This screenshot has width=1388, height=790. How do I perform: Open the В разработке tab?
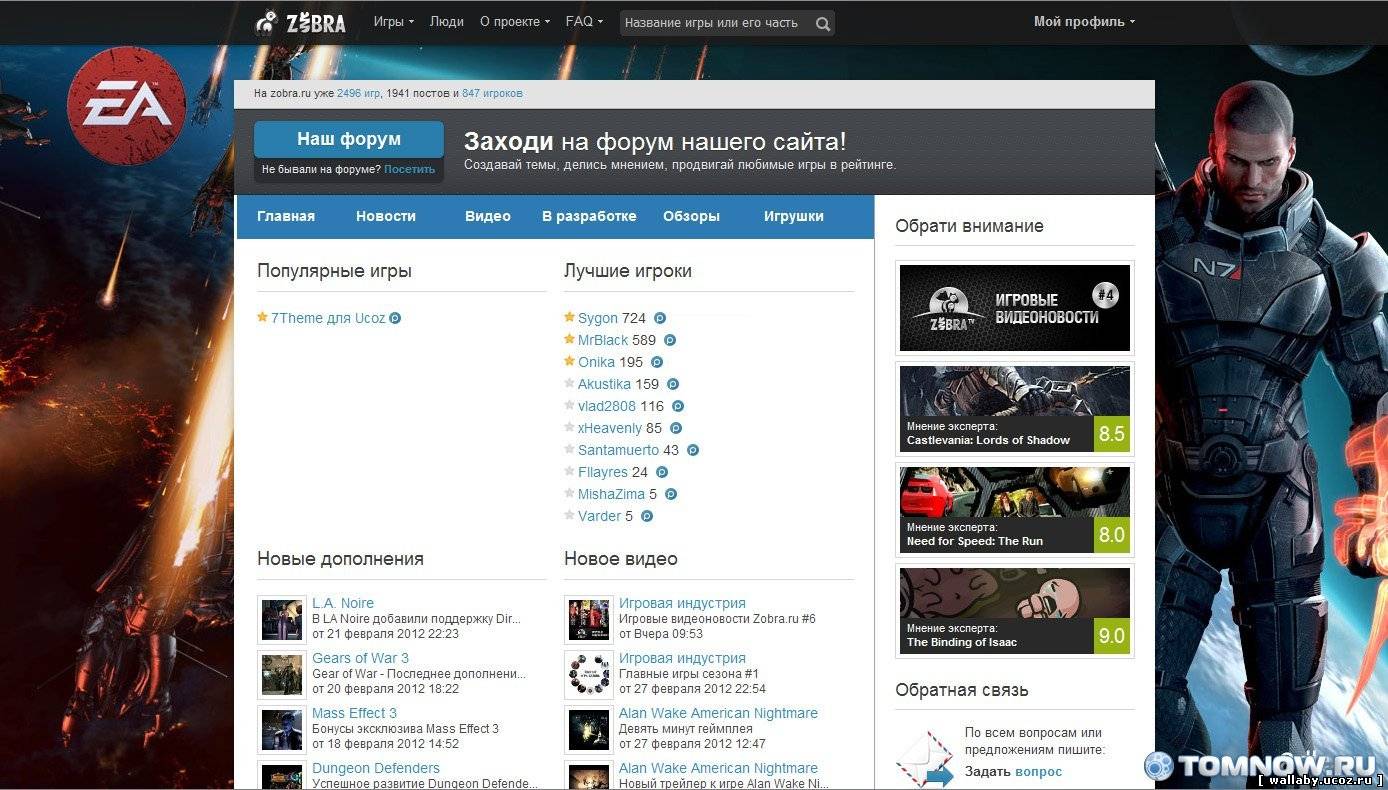(x=589, y=216)
